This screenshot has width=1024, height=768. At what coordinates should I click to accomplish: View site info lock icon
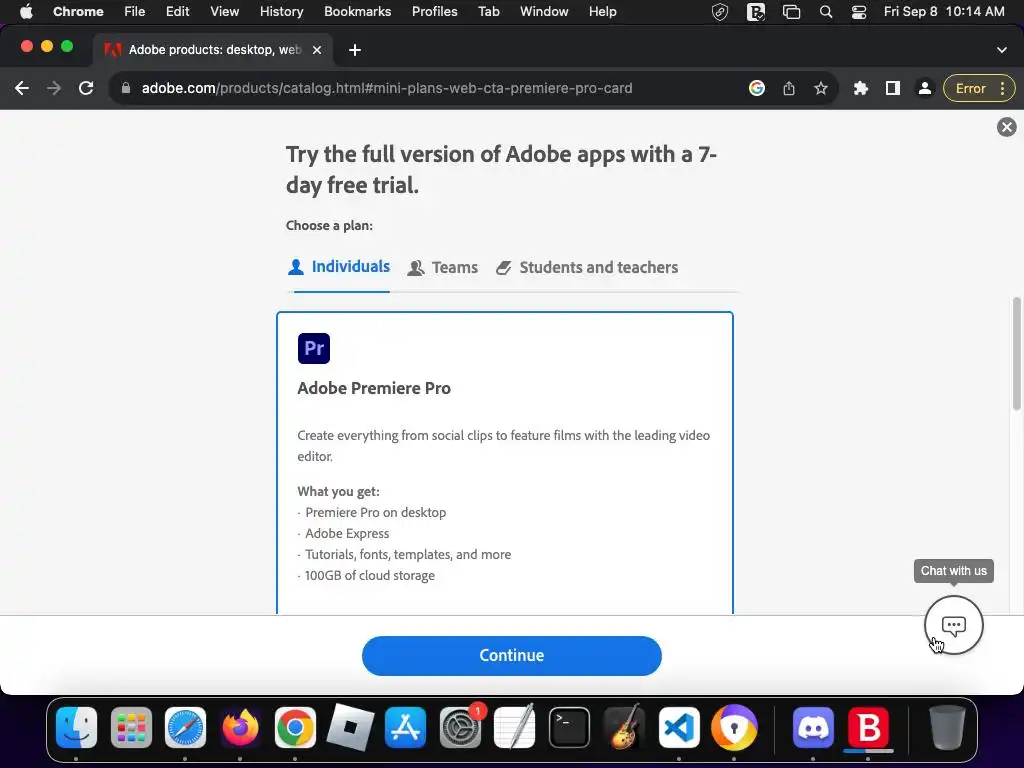[126, 88]
